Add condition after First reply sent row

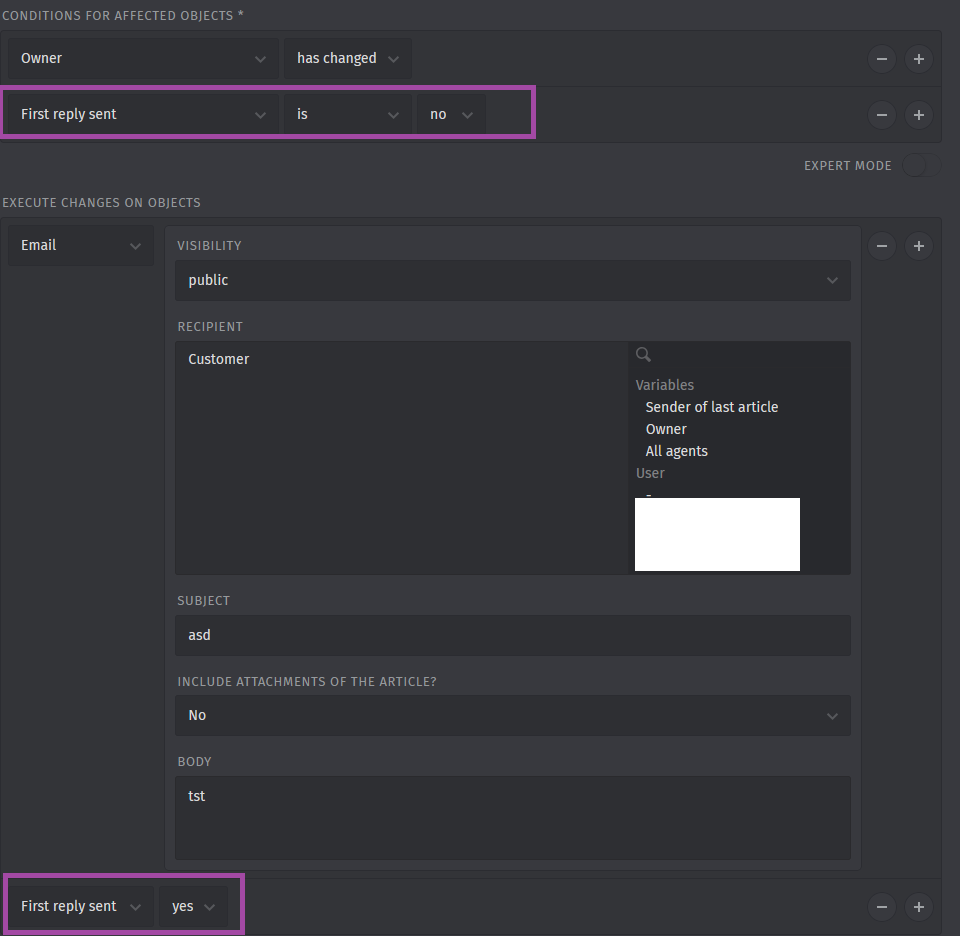click(918, 115)
